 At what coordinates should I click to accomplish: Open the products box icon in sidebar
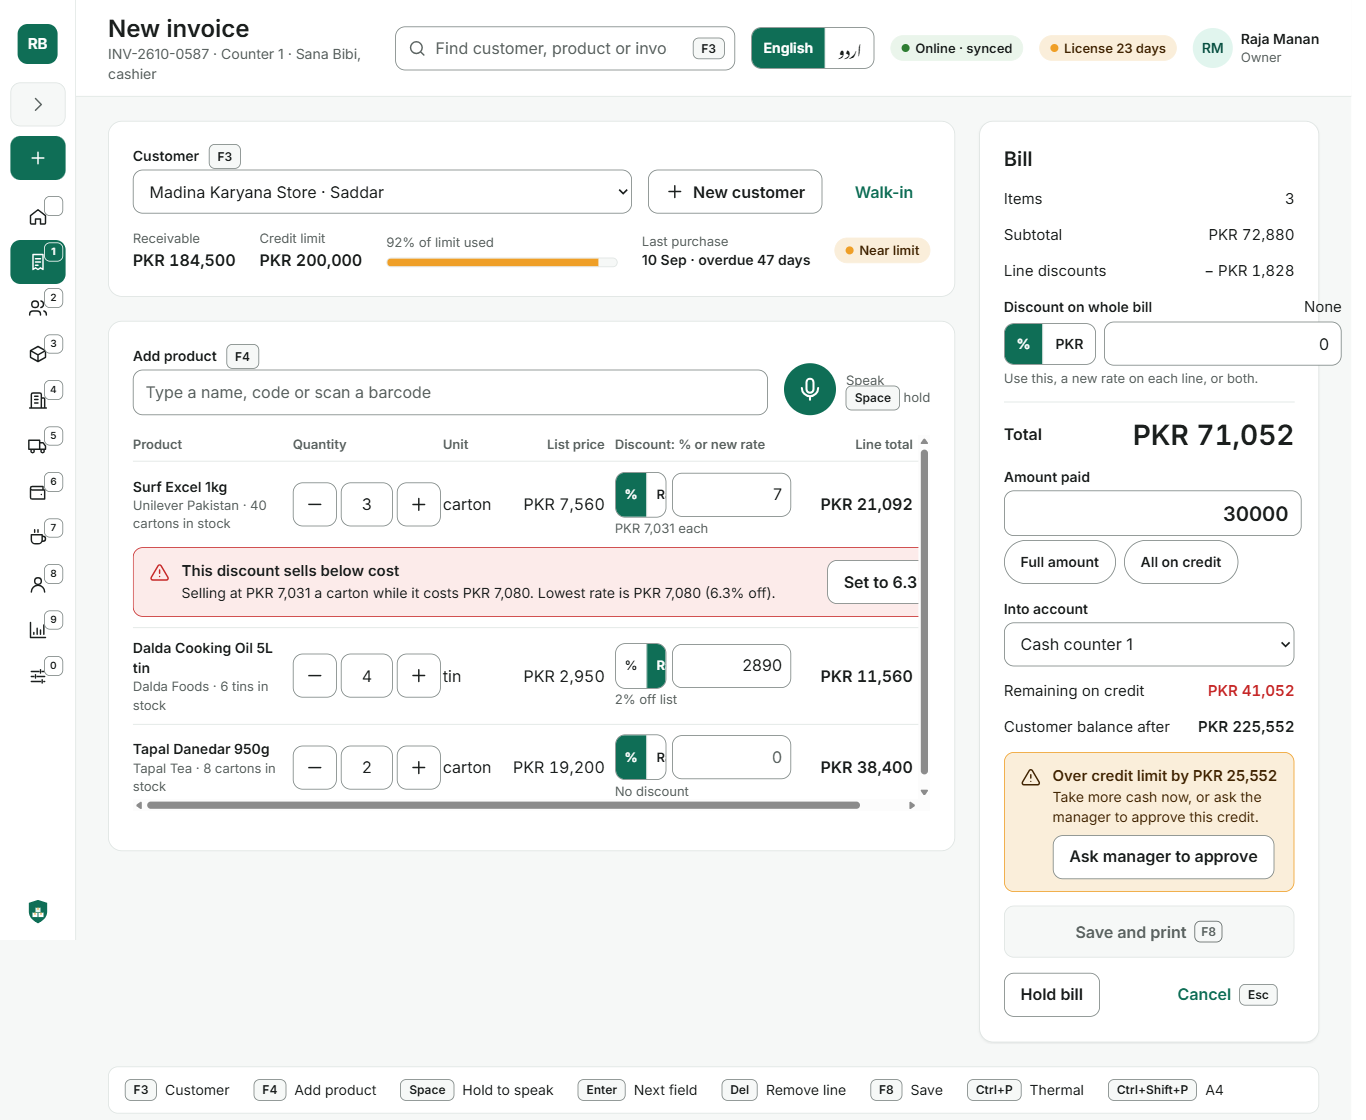38,354
